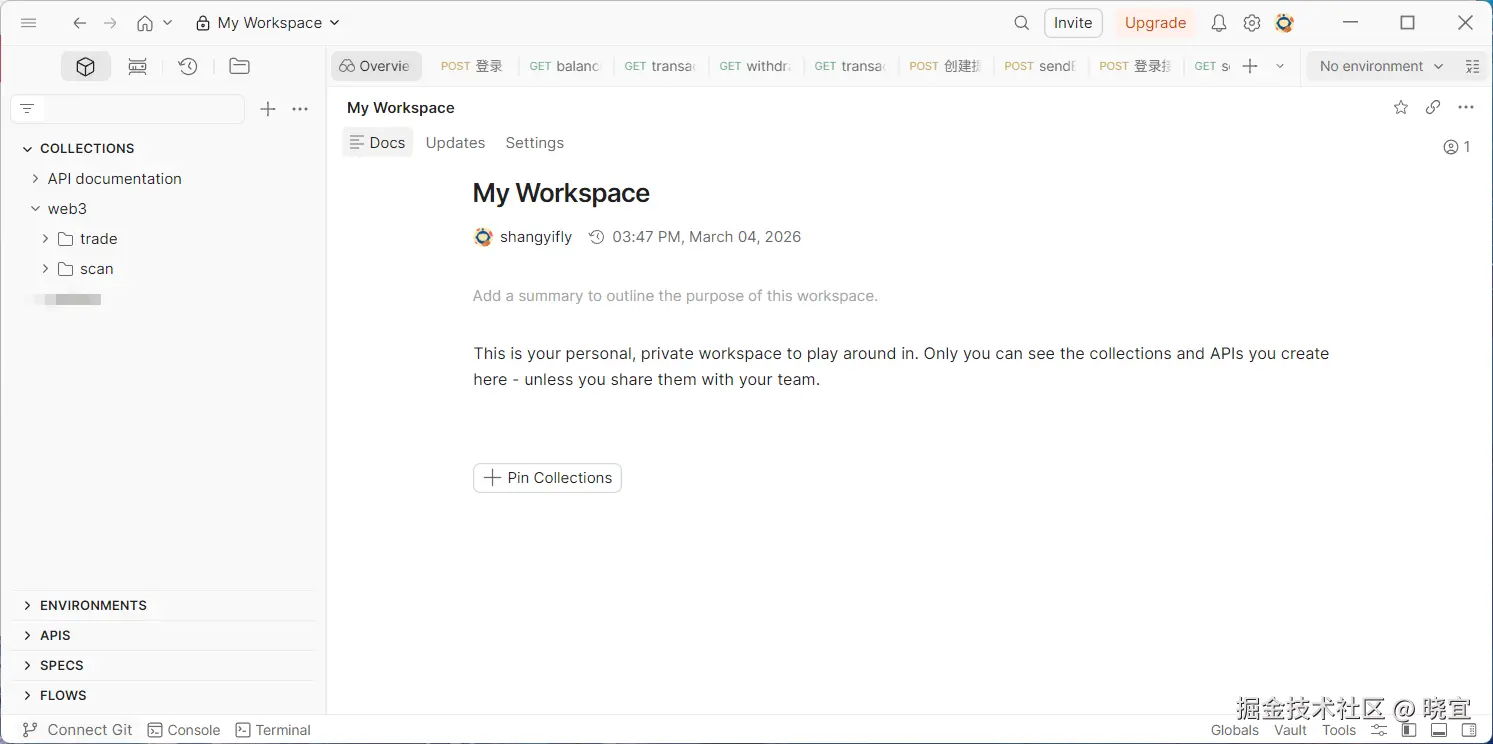Copy workspace link icon

(x=1433, y=108)
